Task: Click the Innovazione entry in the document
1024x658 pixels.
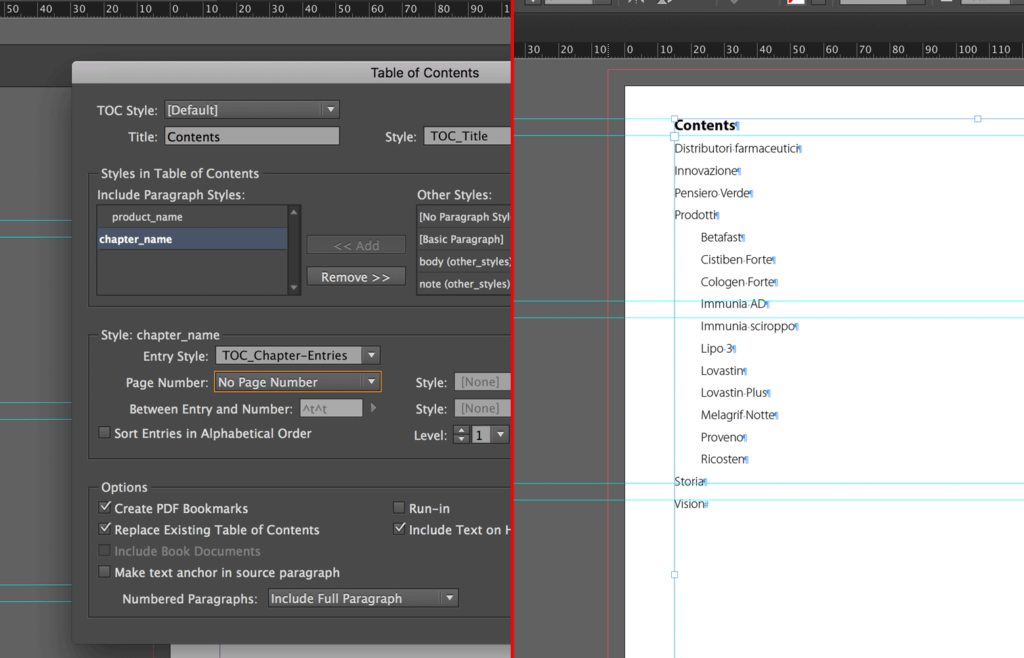Action: 706,171
